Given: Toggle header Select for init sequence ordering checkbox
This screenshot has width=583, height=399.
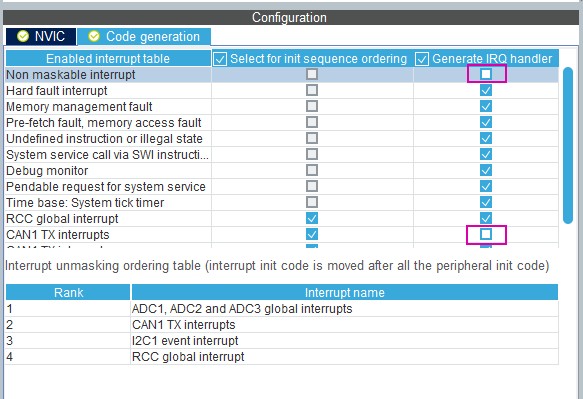Looking at the screenshot, I should pyautogui.click(x=220, y=59).
